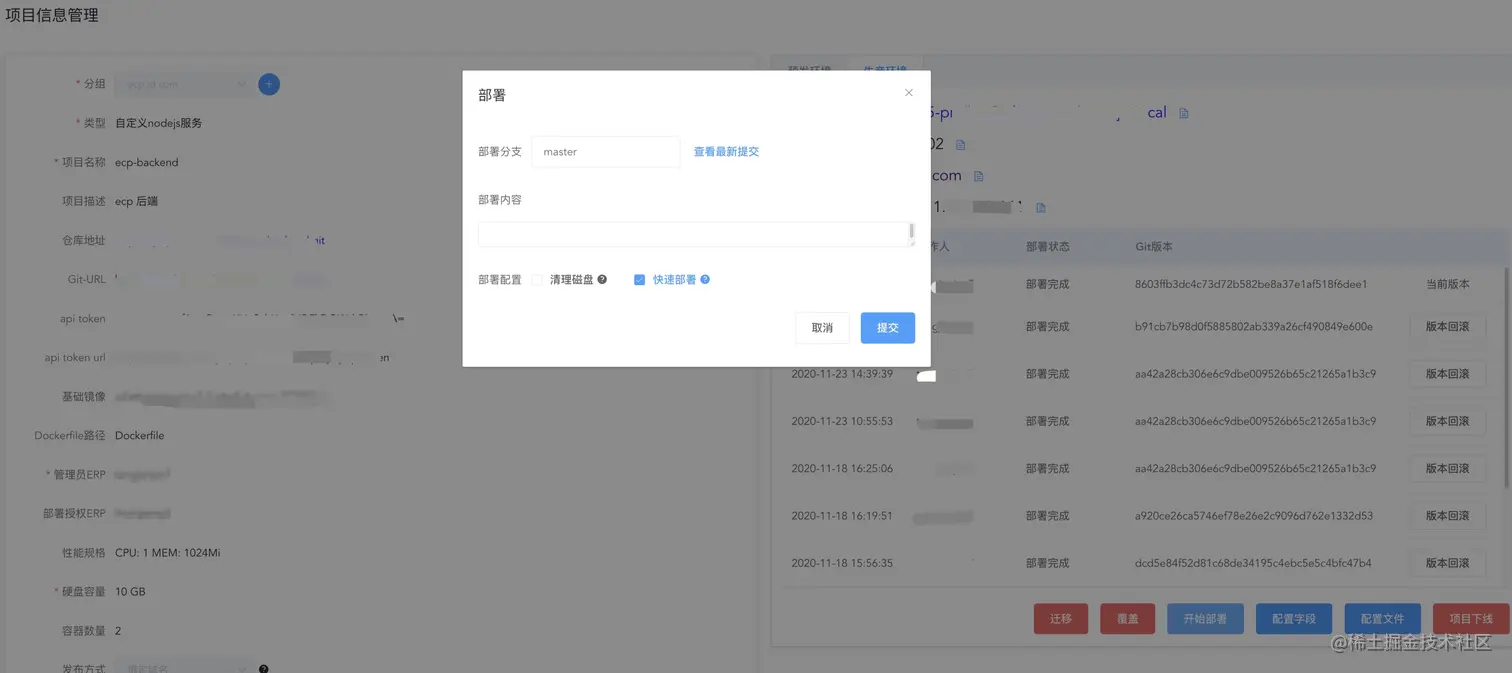This screenshot has height=673, width=1512.
Task: Close the 部署 dialog with the X
Action: (908, 92)
